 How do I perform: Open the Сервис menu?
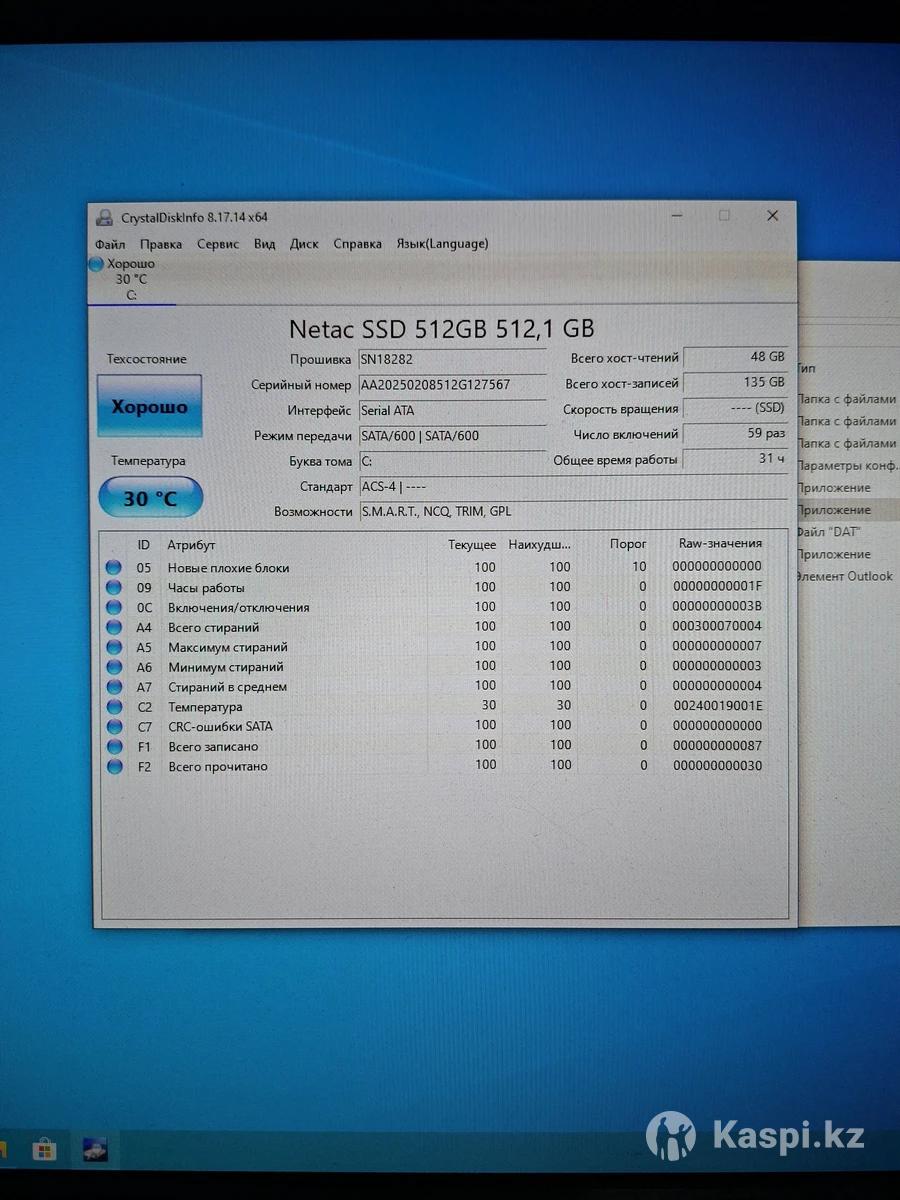point(218,244)
